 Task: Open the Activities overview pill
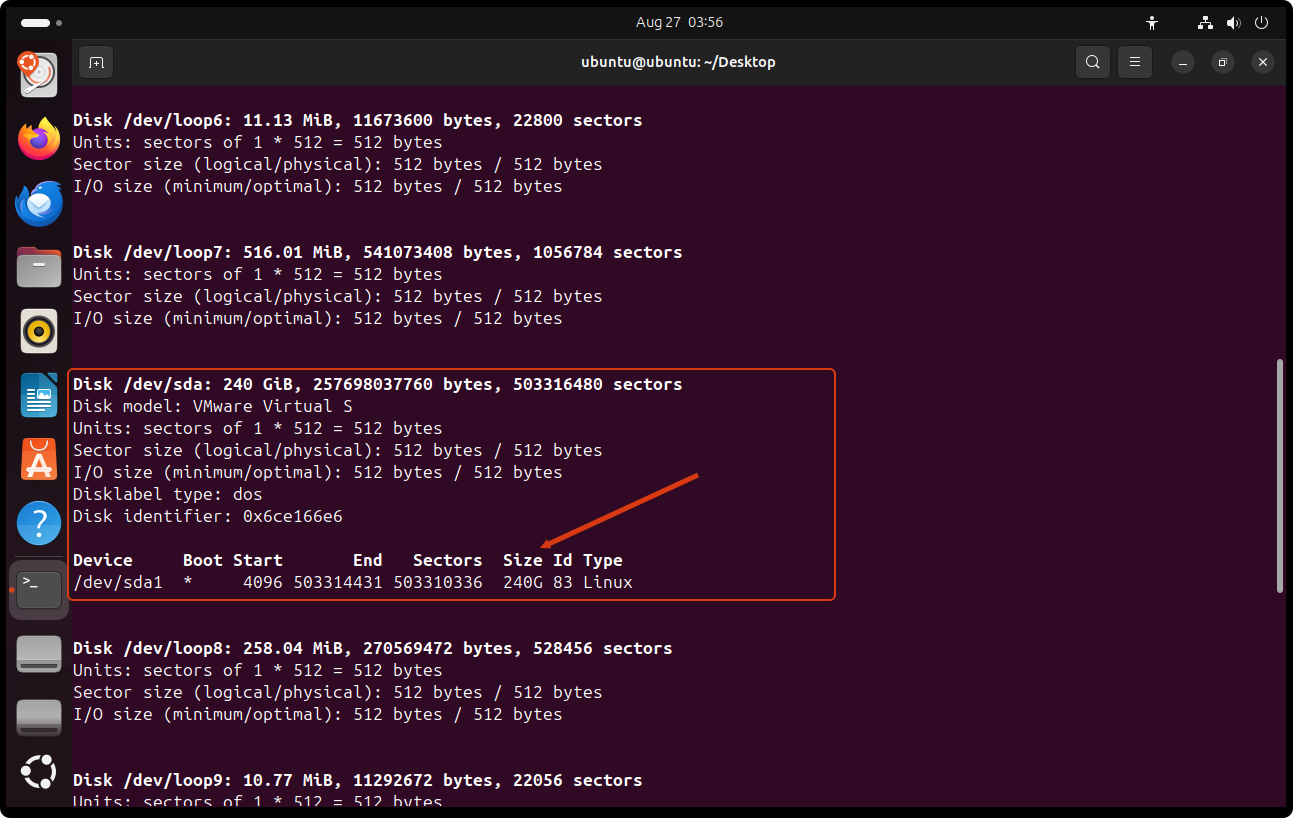click(41, 22)
